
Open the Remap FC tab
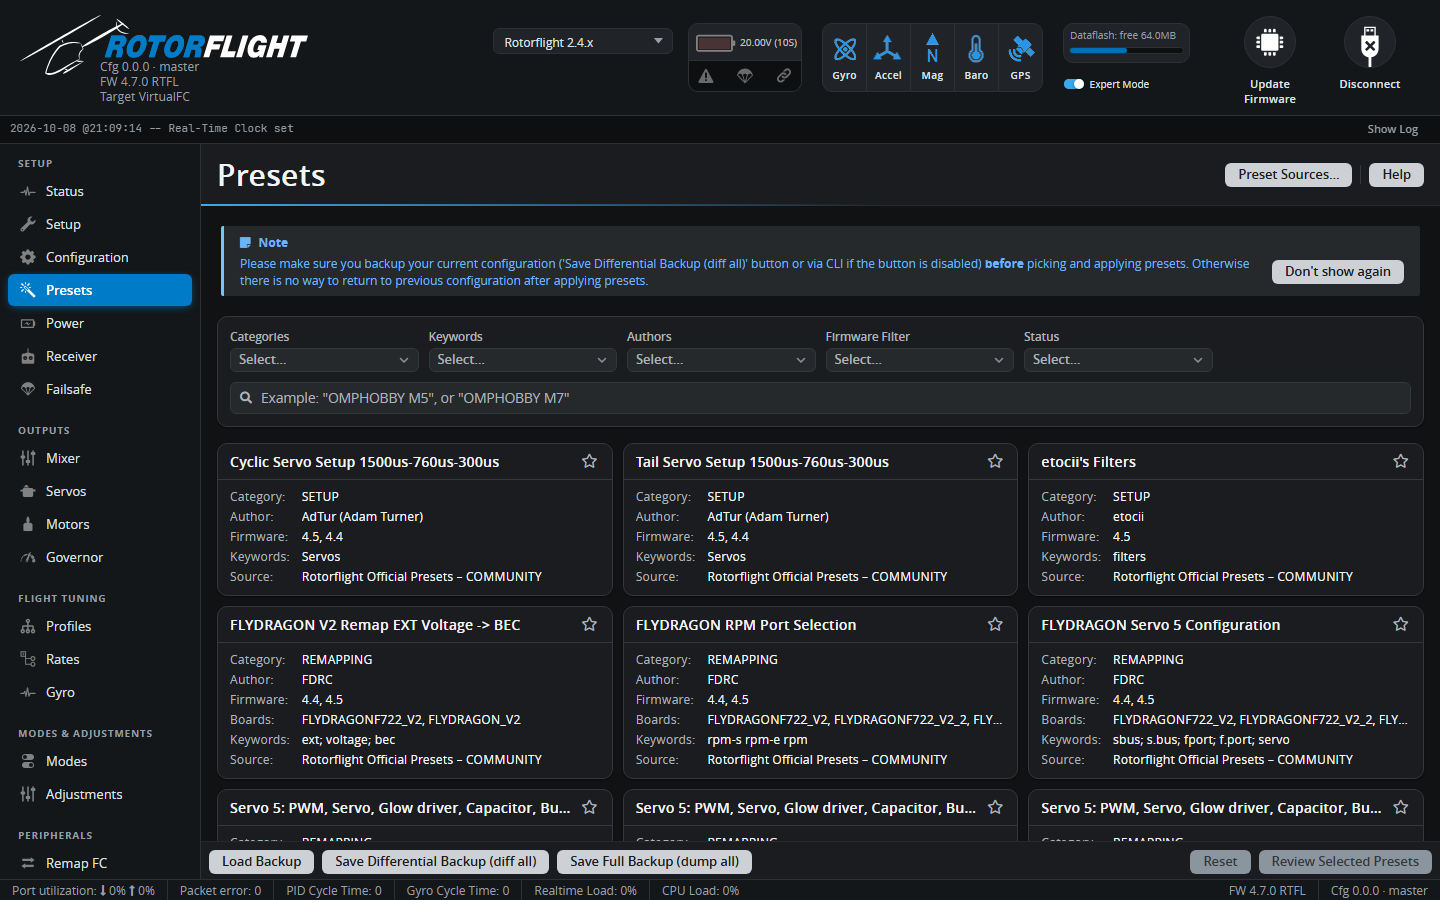(100, 863)
